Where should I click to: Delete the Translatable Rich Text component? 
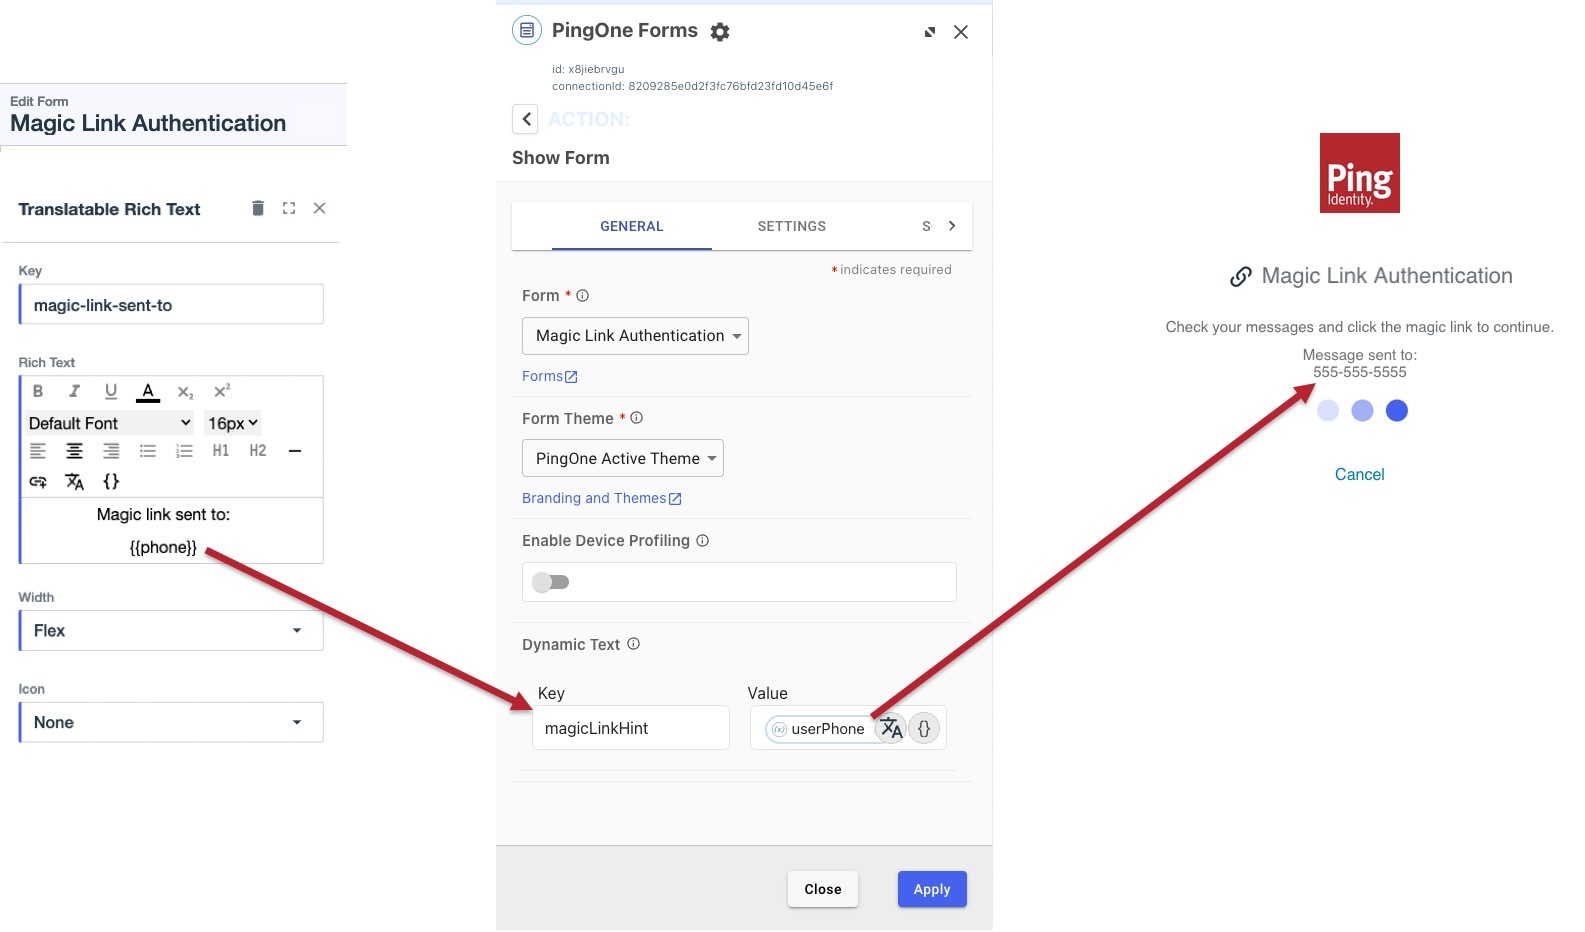coord(258,208)
